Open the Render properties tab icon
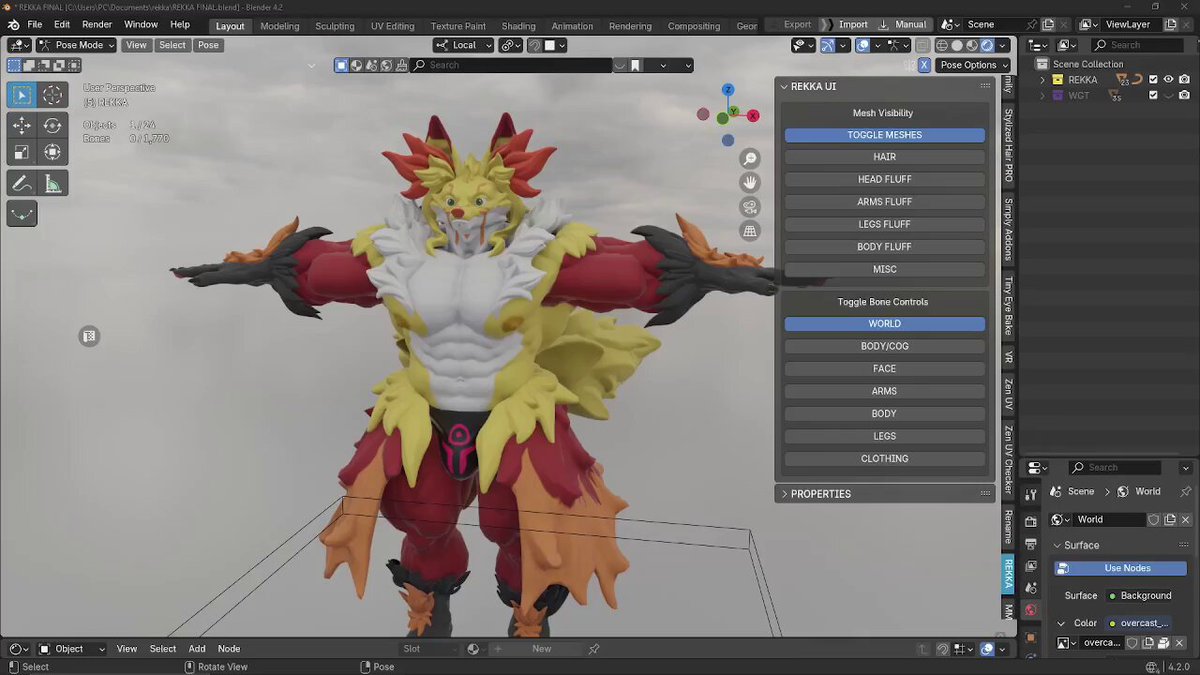1200x675 pixels. click(x=1031, y=520)
